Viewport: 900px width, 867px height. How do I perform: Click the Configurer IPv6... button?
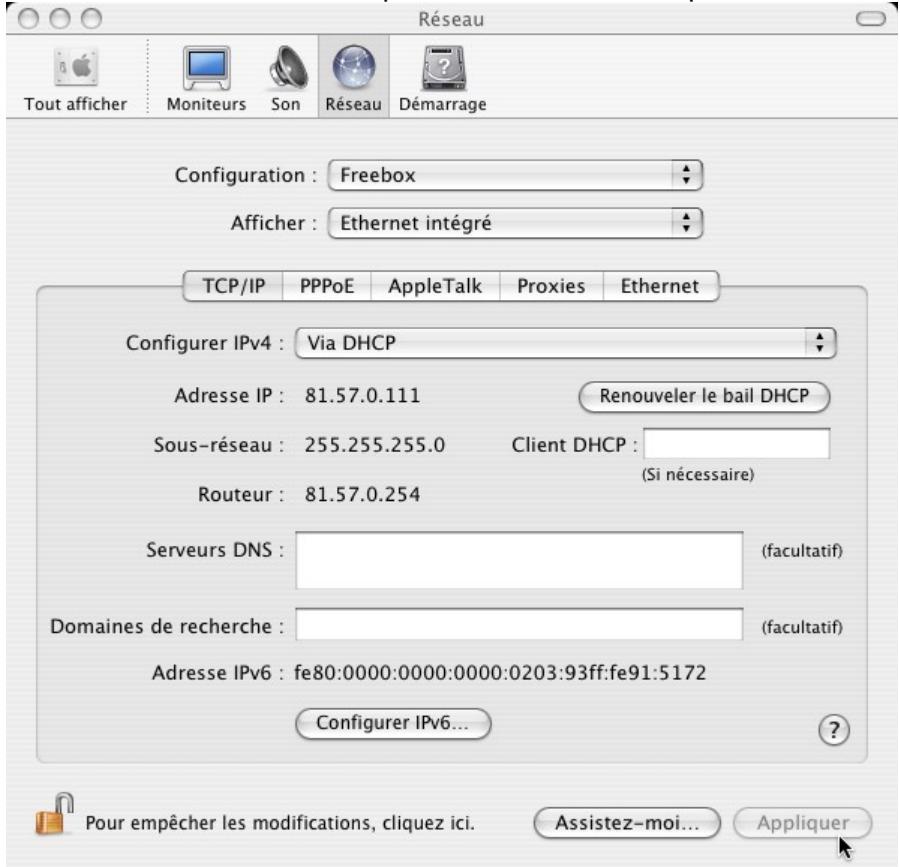tap(393, 723)
